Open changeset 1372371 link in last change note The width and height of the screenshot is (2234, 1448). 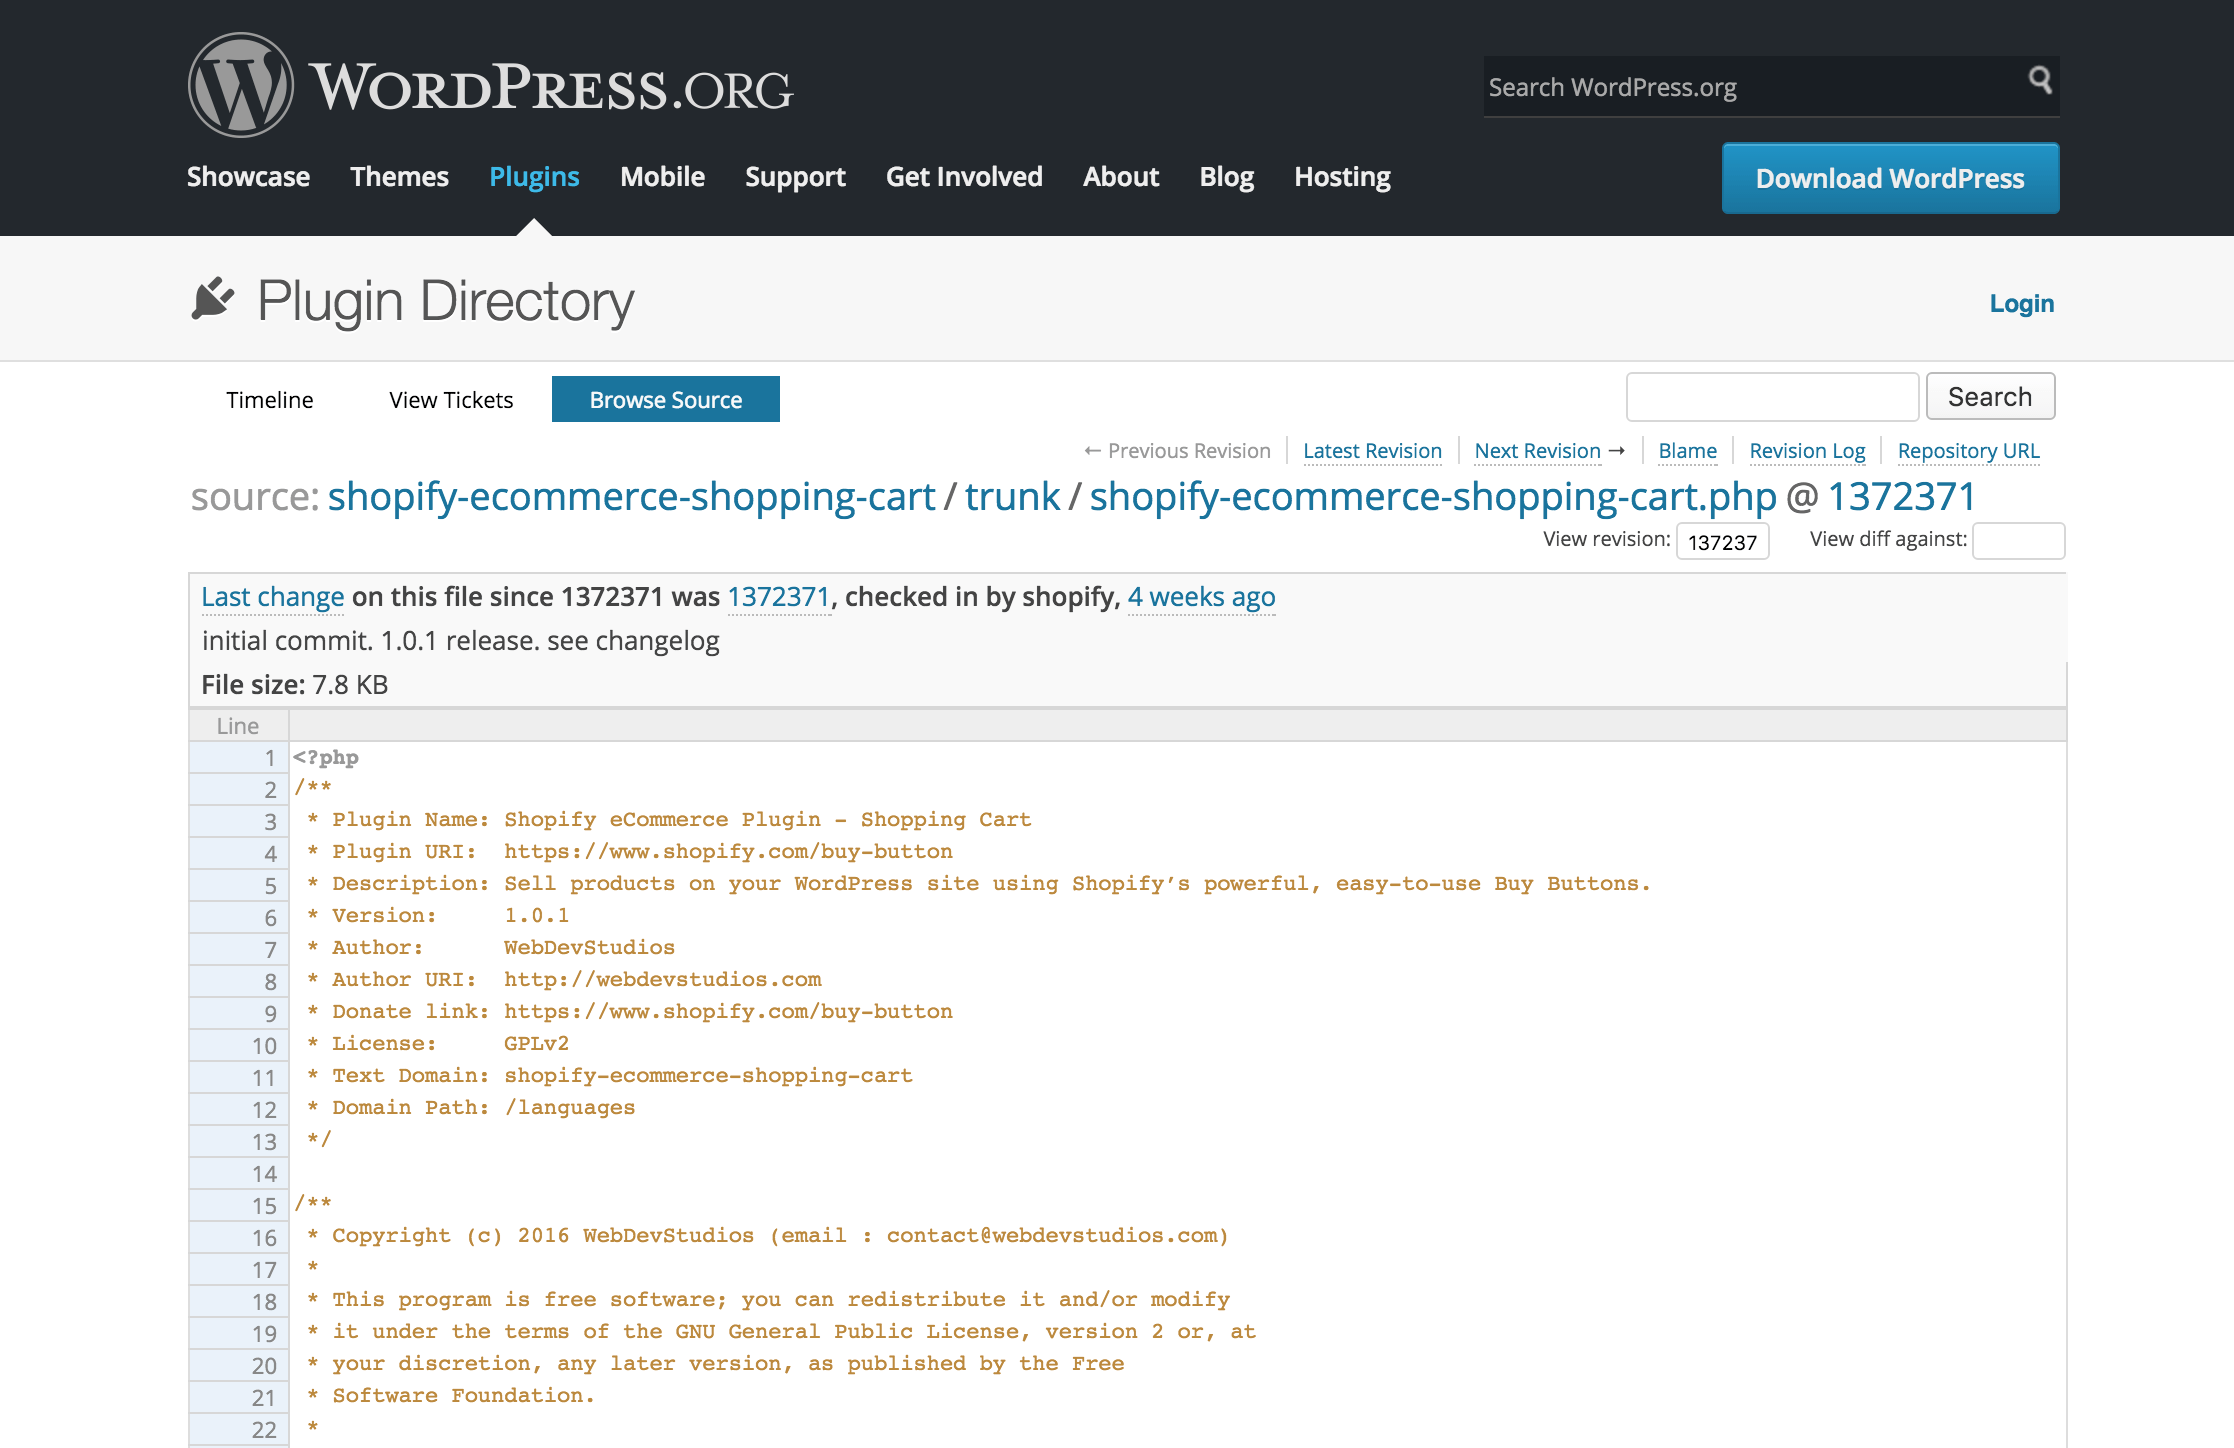click(779, 597)
